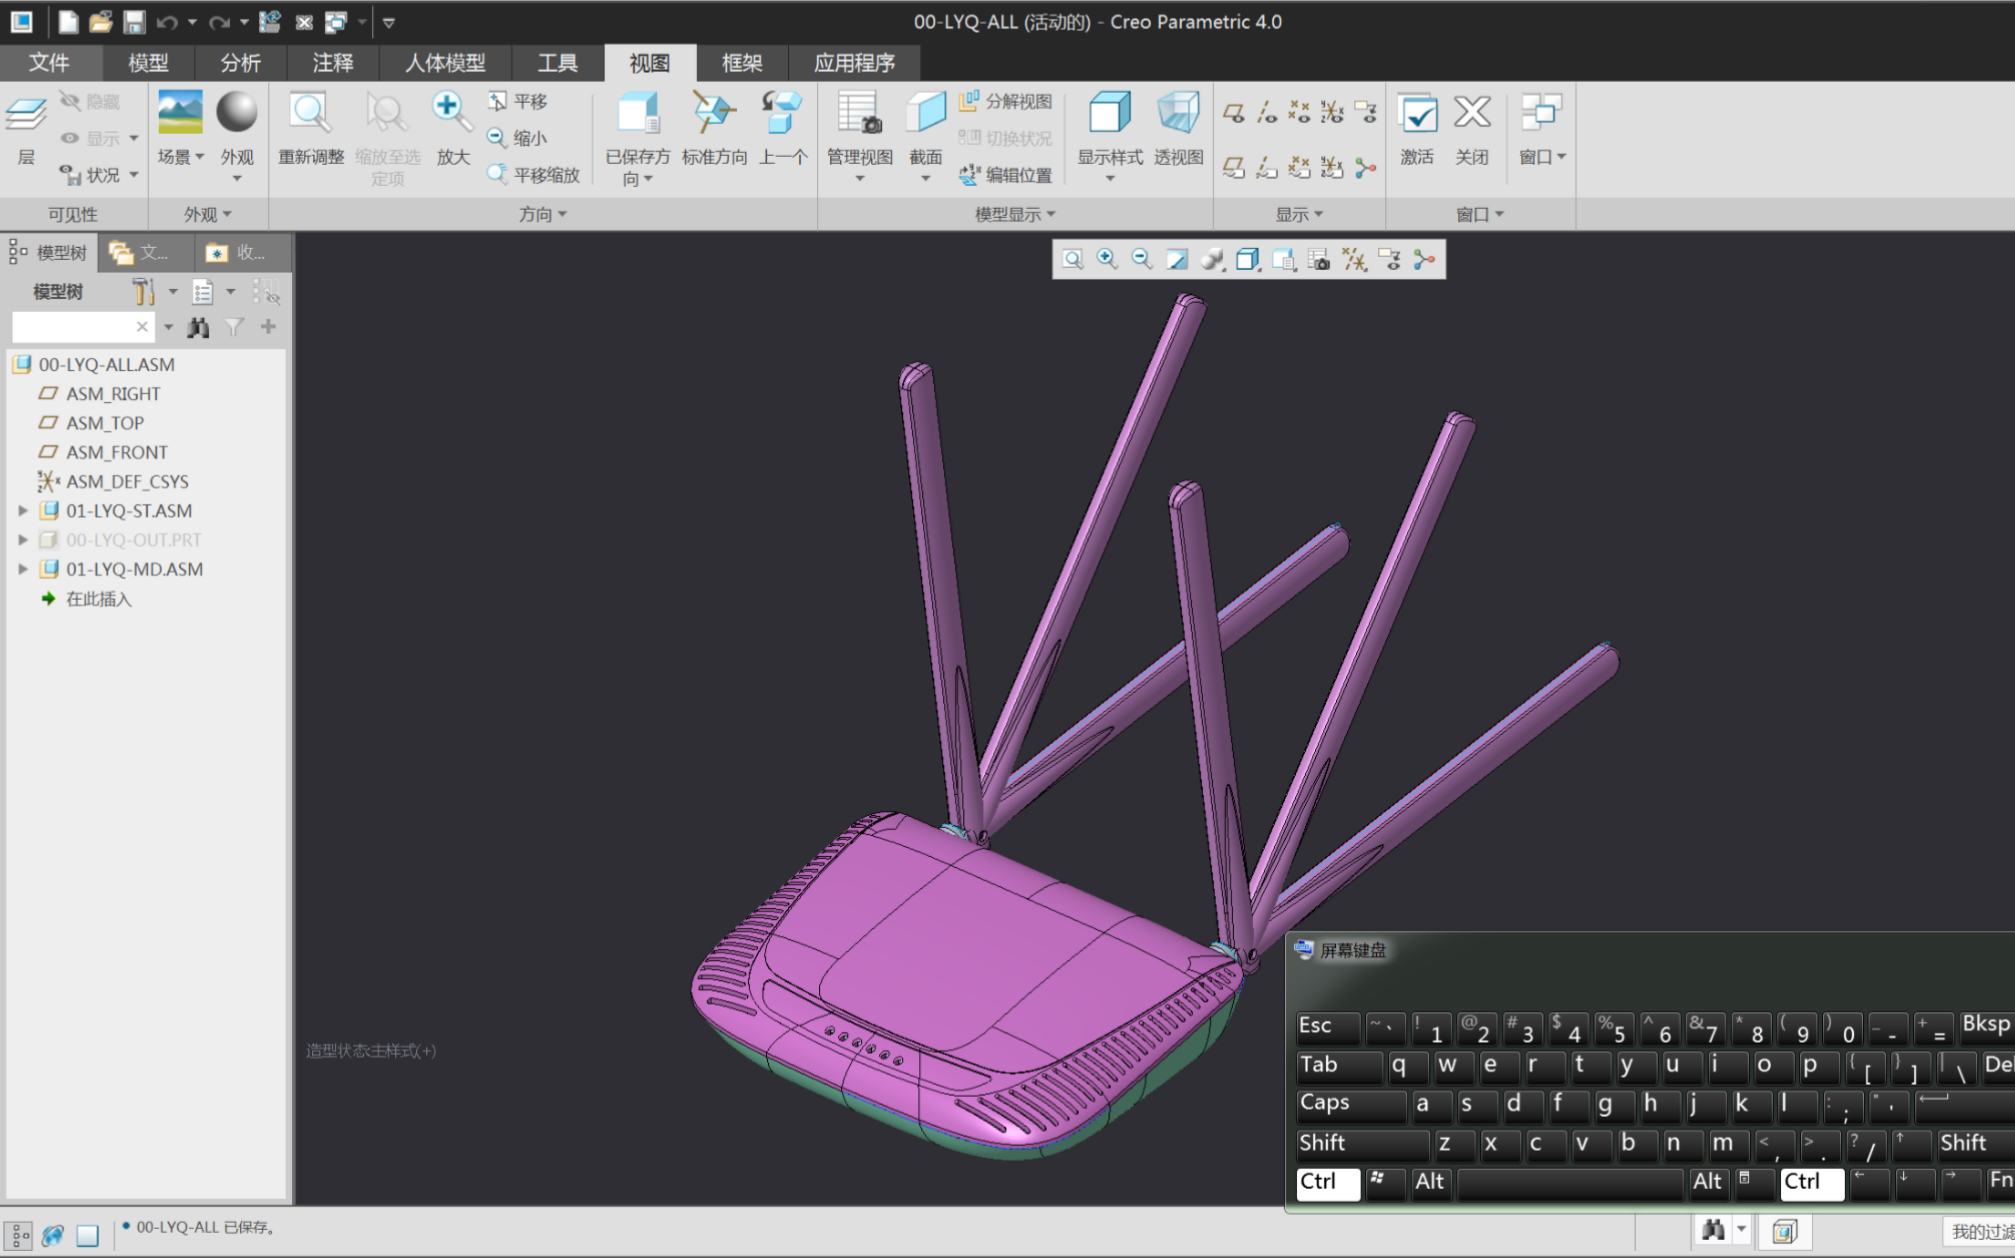Click the model tree search field
2015x1258 pixels.
(x=74, y=327)
